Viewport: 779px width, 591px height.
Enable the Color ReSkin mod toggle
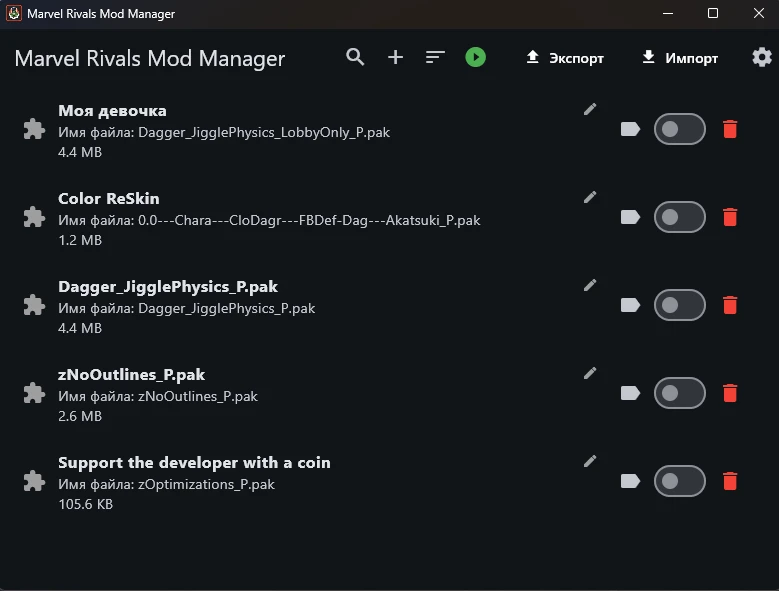tap(679, 217)
